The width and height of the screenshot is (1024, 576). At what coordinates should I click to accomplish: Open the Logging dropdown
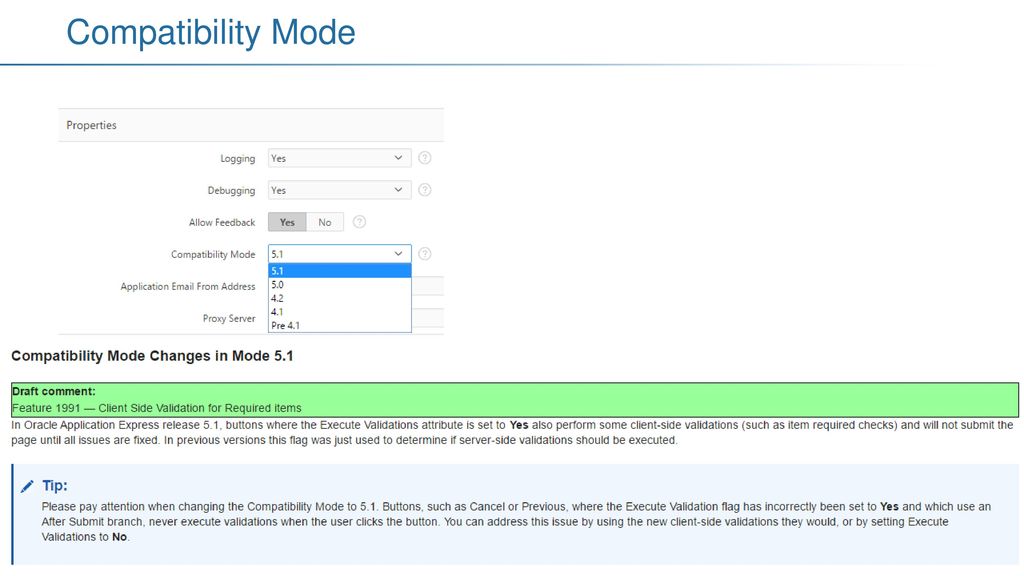[340, 158]
